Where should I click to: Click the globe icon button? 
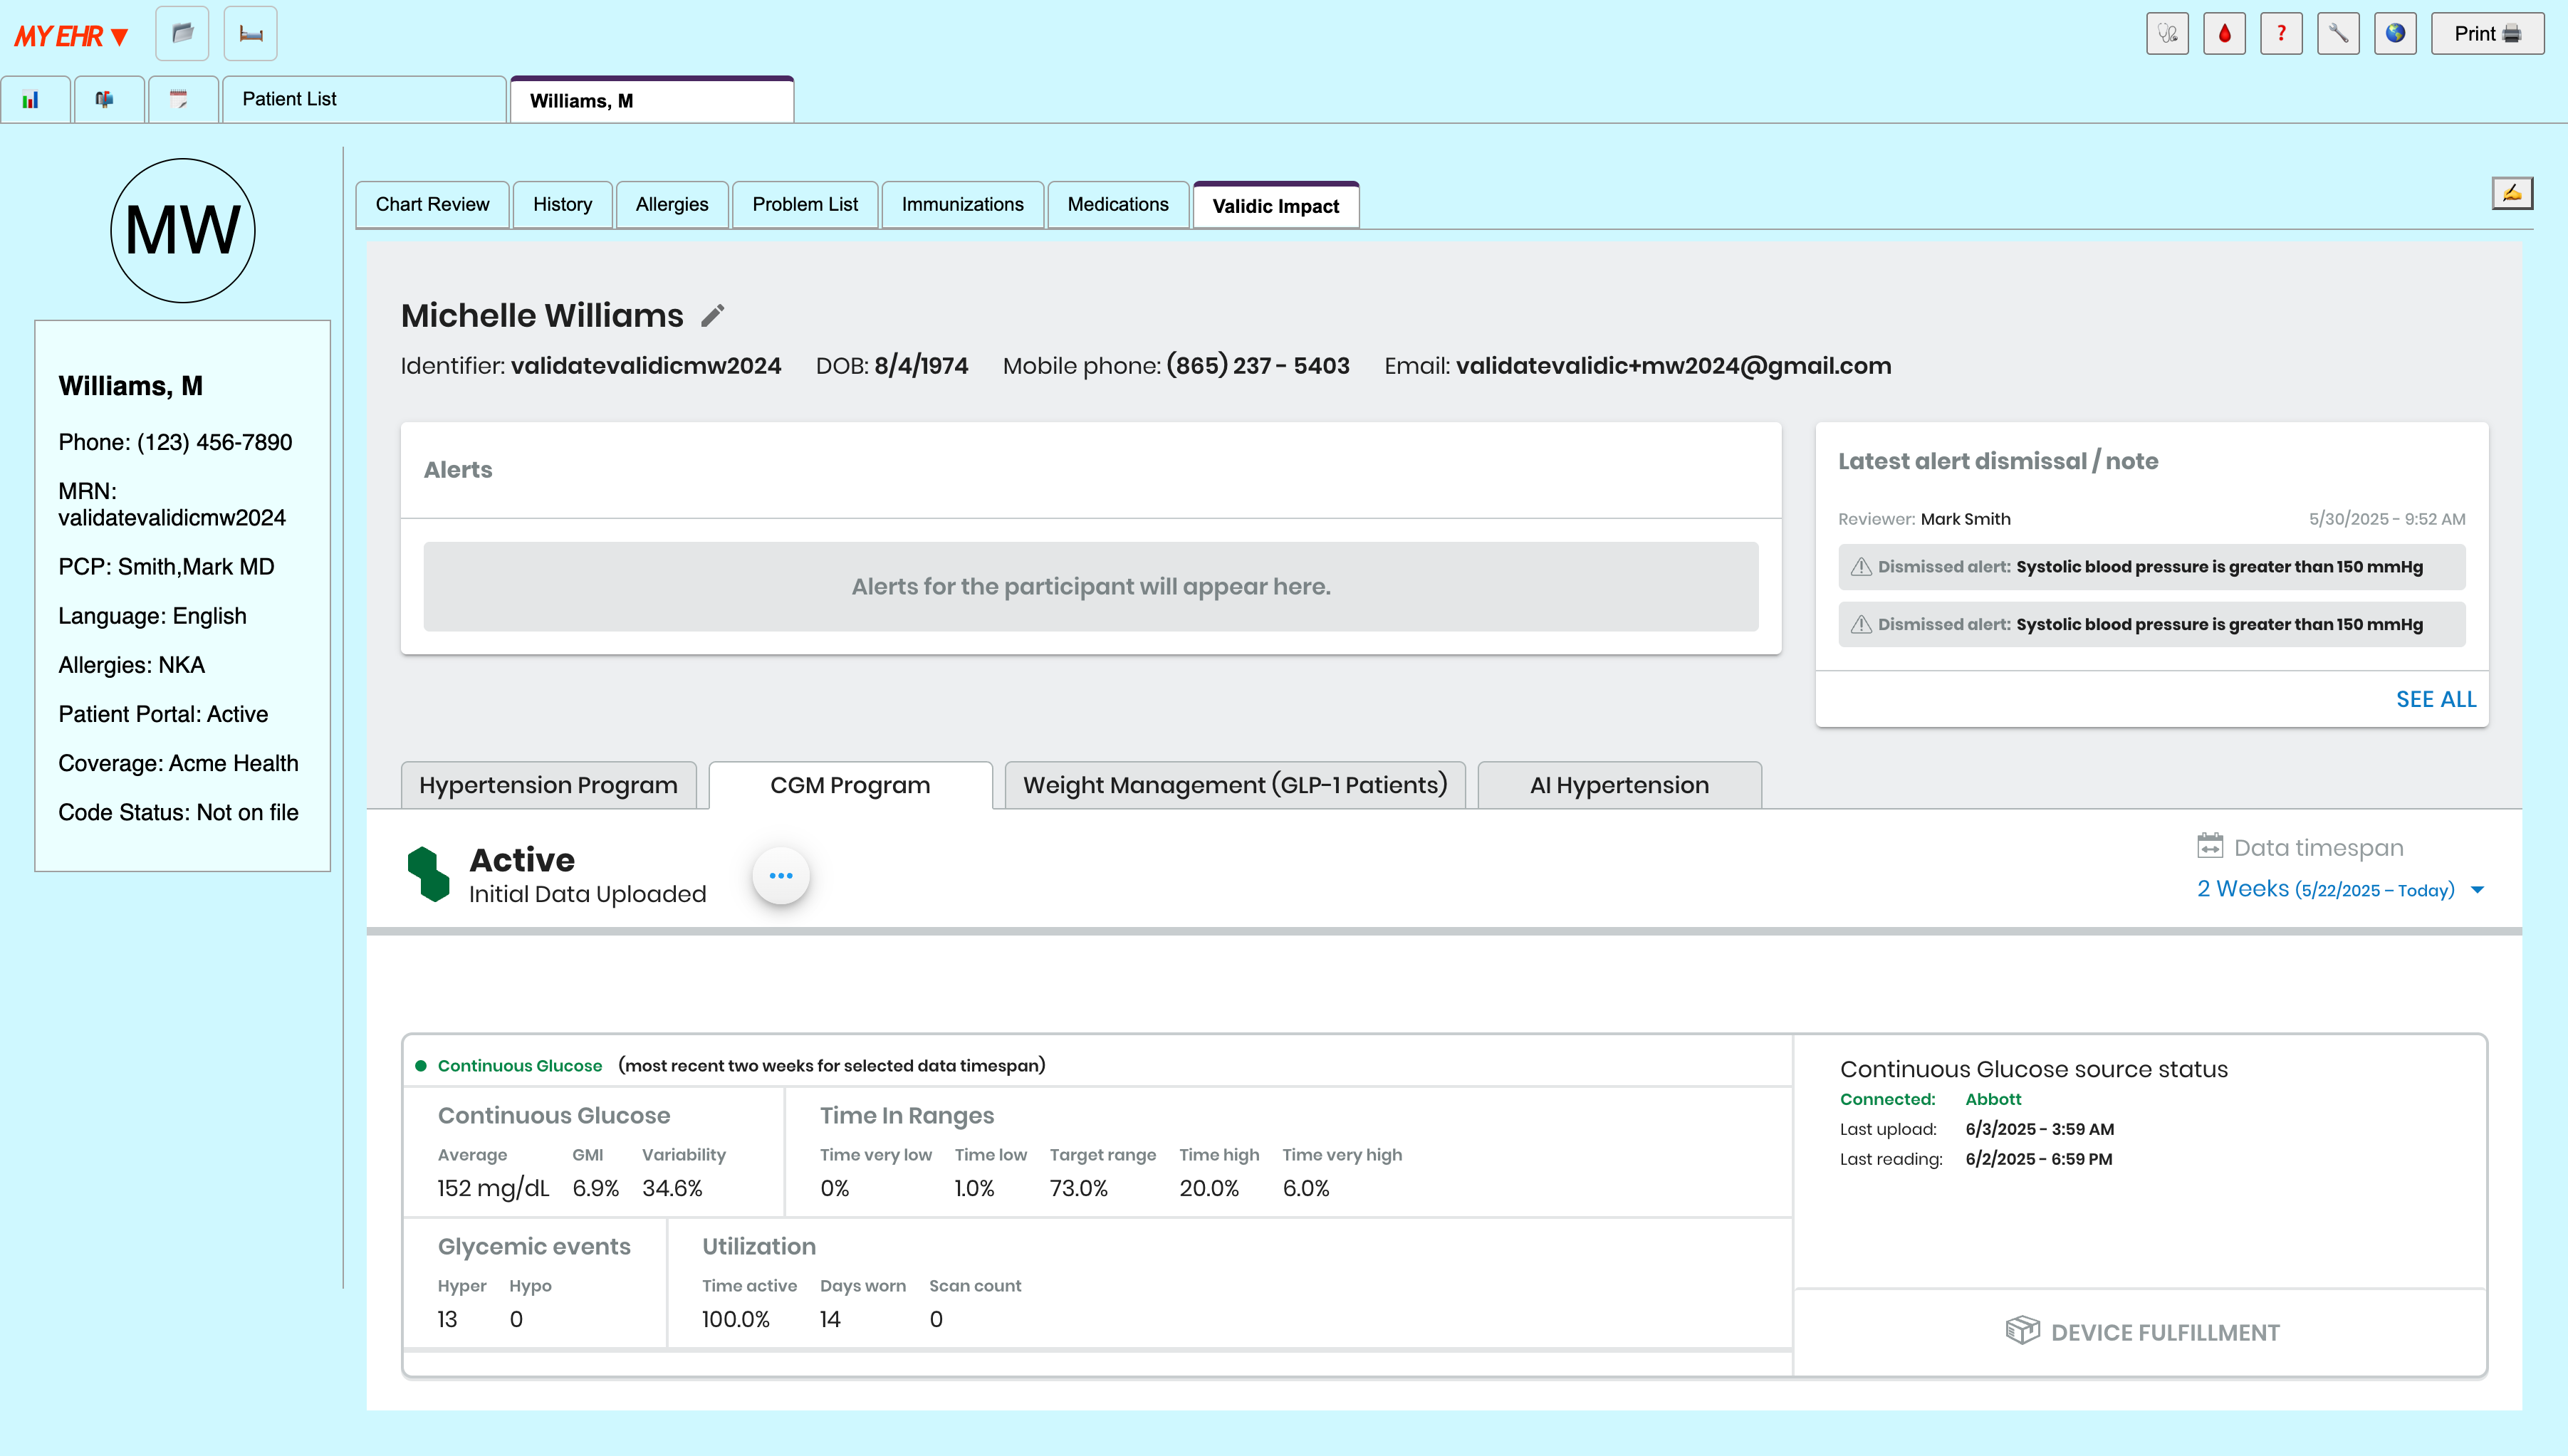click(x=2395, y=34)
